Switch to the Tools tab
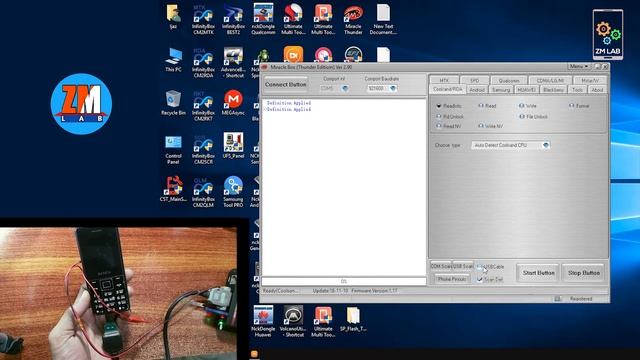Screen dimensions: 640x360 577,90
